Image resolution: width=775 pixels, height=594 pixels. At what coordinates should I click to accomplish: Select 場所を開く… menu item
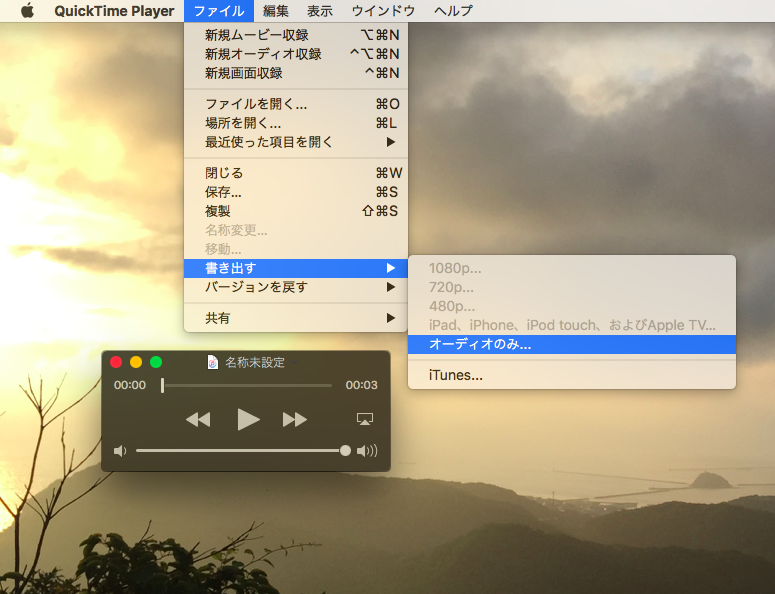(296, 123)
